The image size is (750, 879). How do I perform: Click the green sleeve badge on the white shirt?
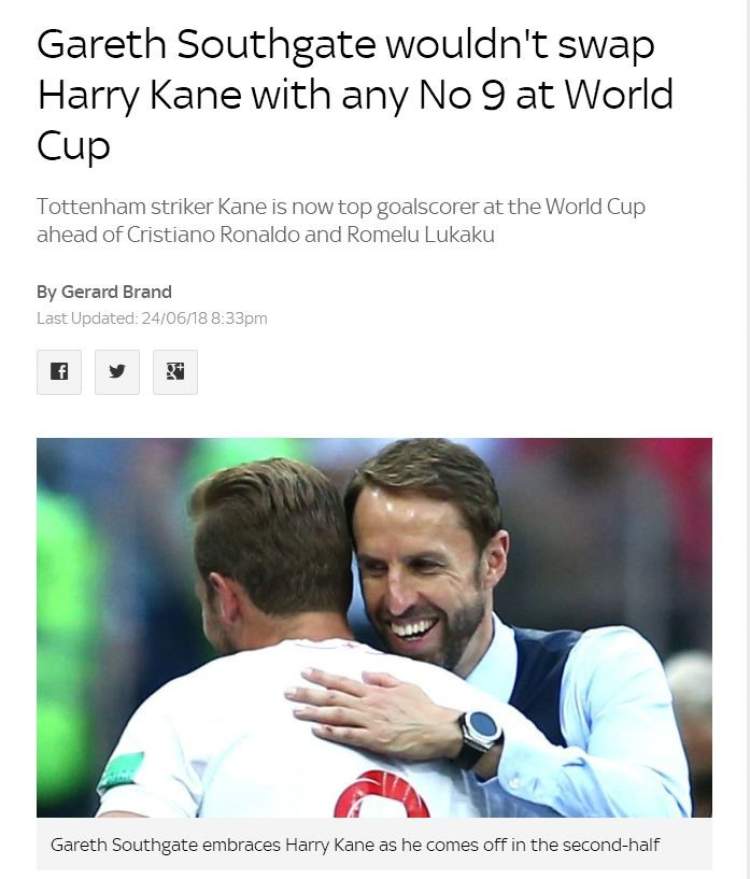pos(121,772)
